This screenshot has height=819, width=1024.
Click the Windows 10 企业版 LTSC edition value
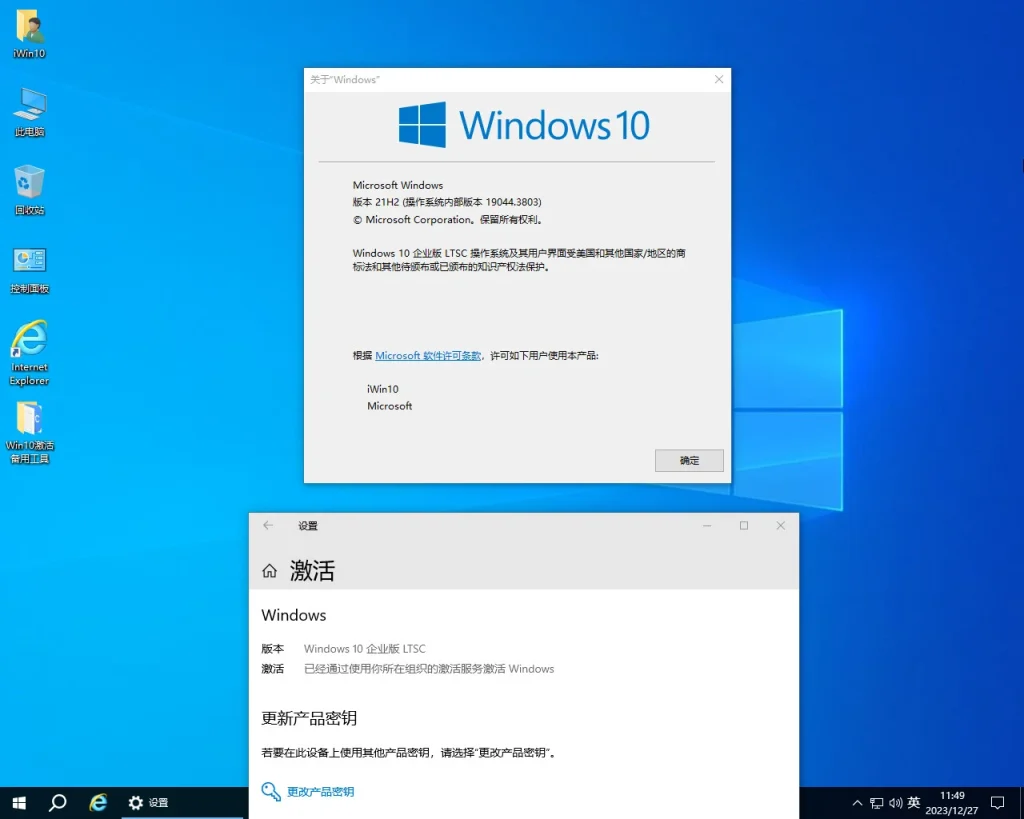coord(364,649)
